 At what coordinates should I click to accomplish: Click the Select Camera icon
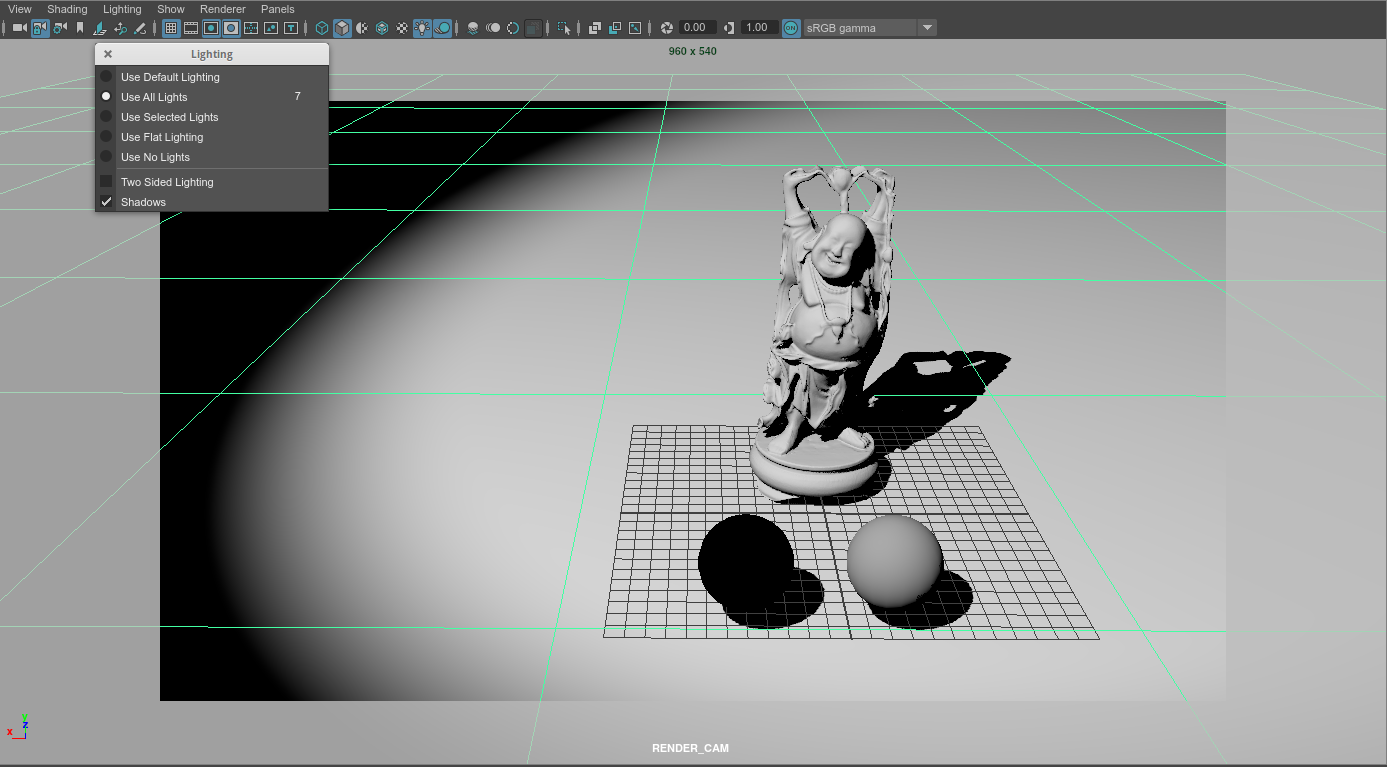19,28
